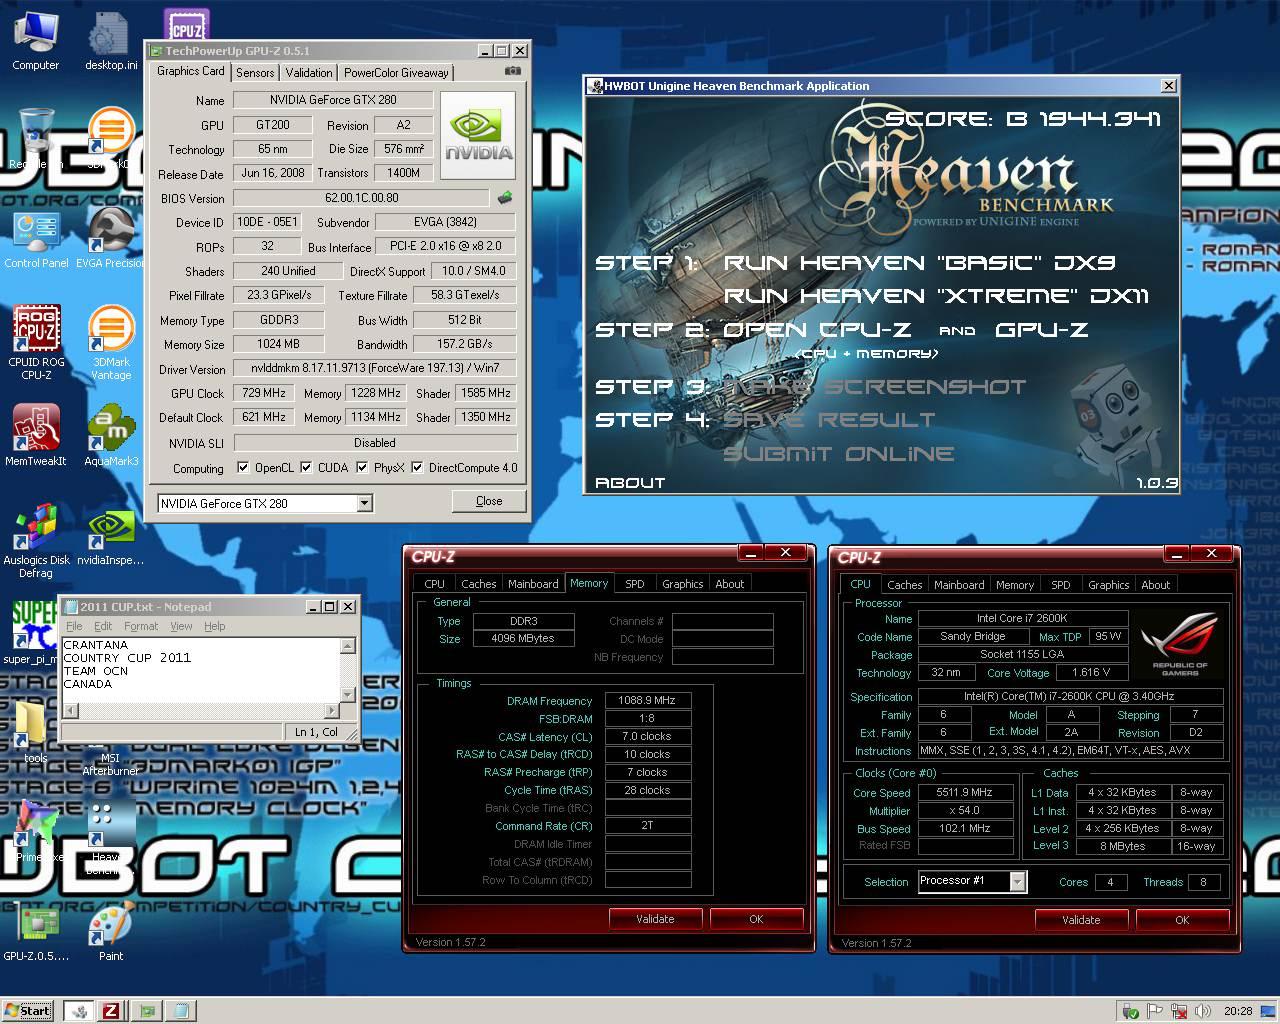The height and width of the screenshot is (1024, 1280).
Task: Click the GPU-Z screenshot camera icon
Action: (513, 71)
